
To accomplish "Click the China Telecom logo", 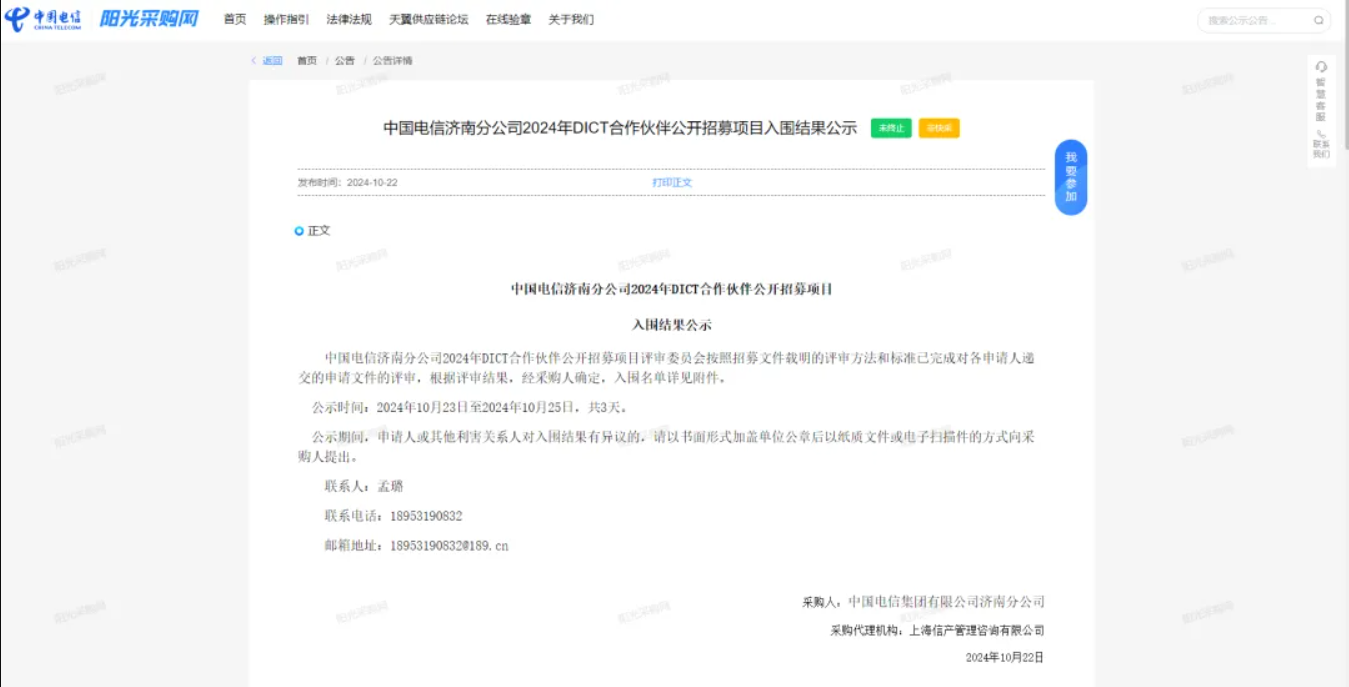I will pos(43,19).
